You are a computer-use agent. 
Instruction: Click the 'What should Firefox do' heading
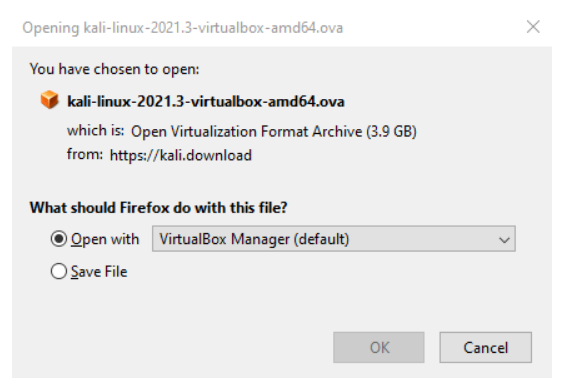(x=159, y=207)
